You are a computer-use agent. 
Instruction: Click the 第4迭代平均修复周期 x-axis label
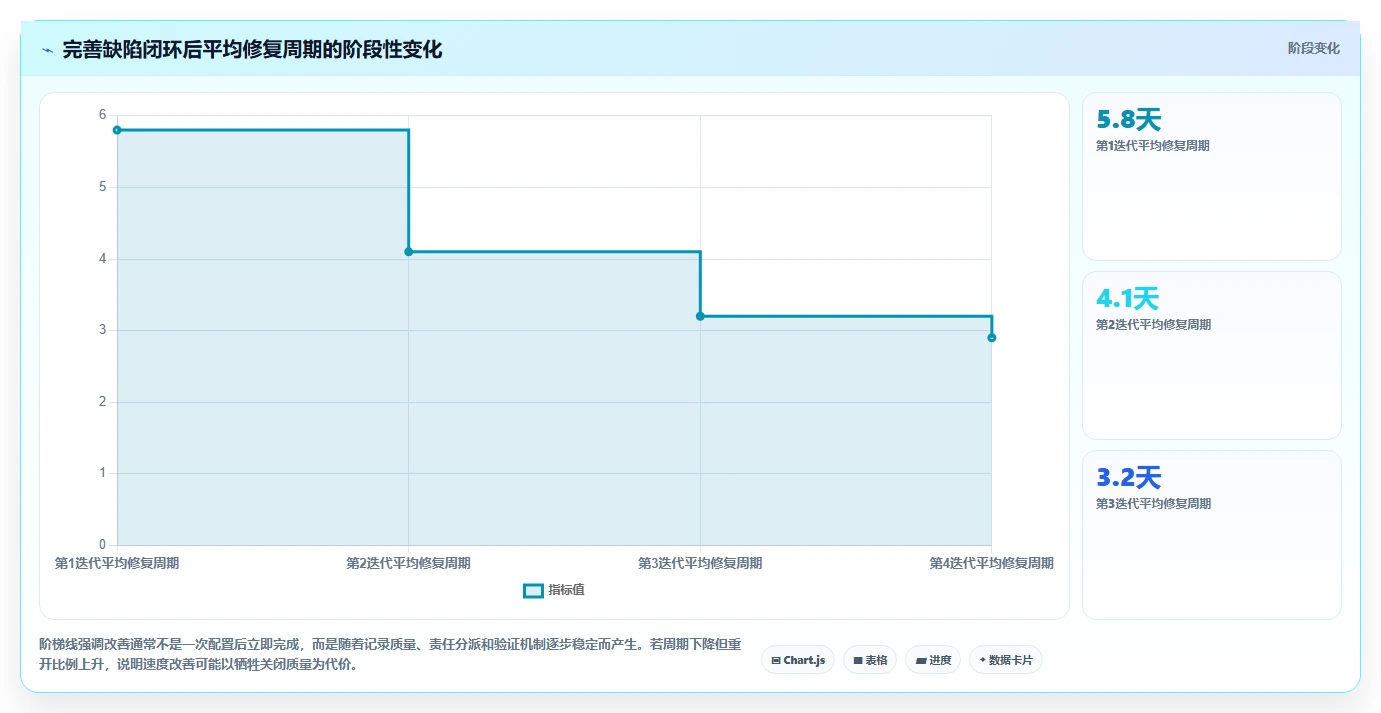point(992,563)
